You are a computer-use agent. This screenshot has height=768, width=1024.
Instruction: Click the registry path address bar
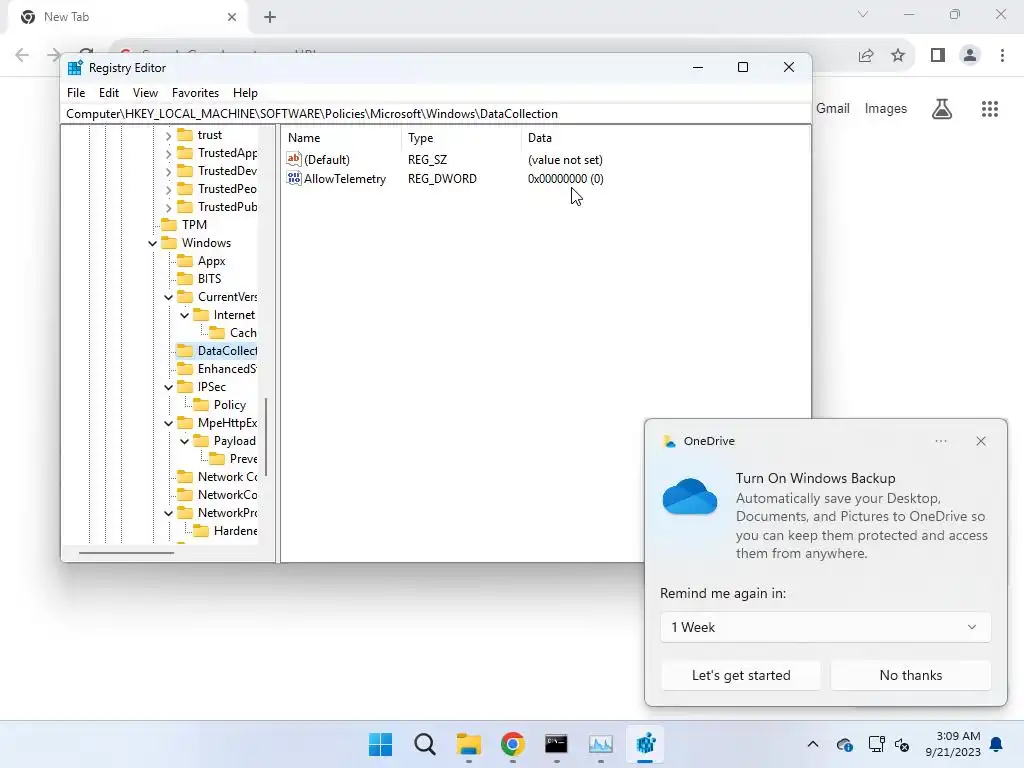point(436,114)
